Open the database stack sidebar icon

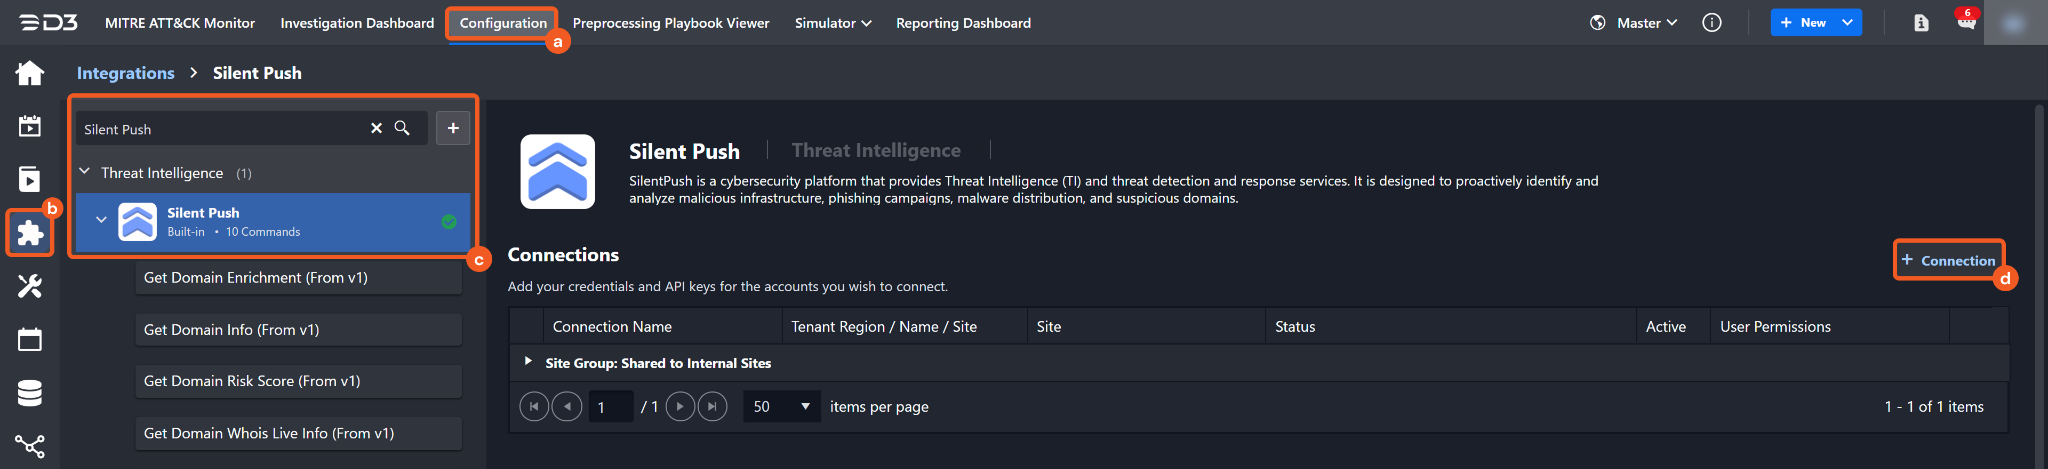30,393
